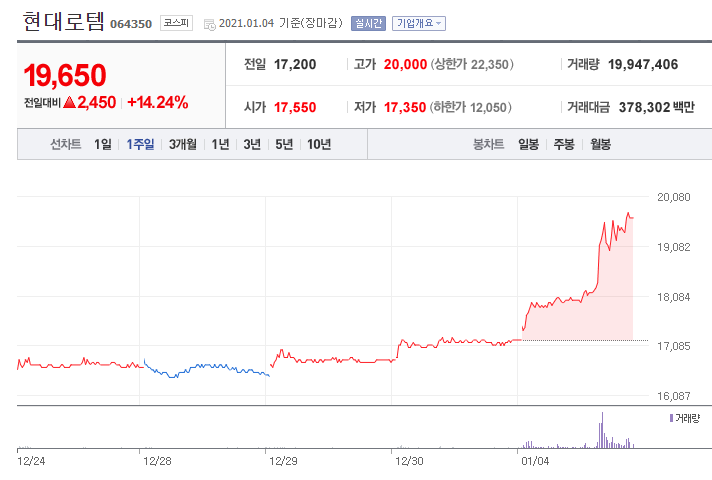Screen dimensions: 712x480
Task: Click the low price value 17,350
Action: 405,108
